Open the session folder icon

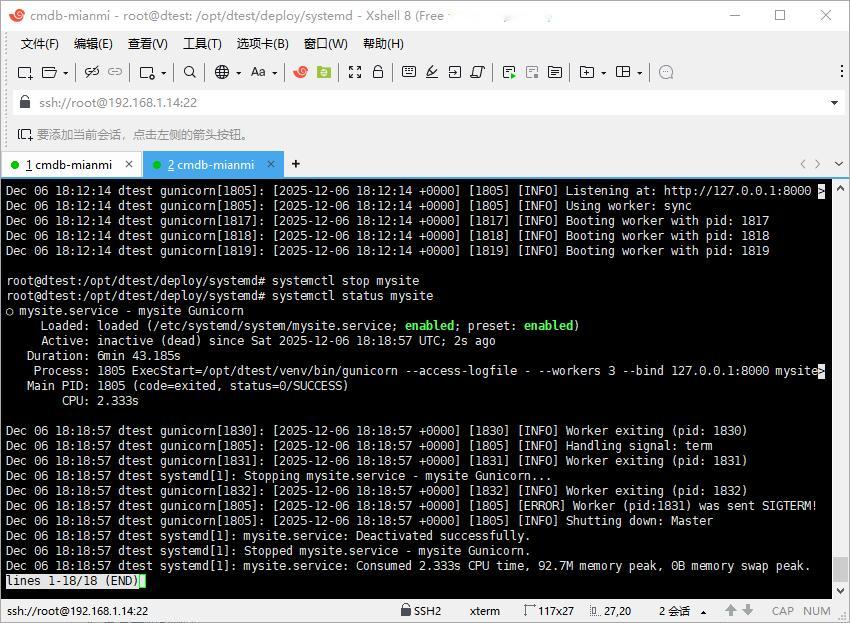pyautogui.click(x=49, y=72)
